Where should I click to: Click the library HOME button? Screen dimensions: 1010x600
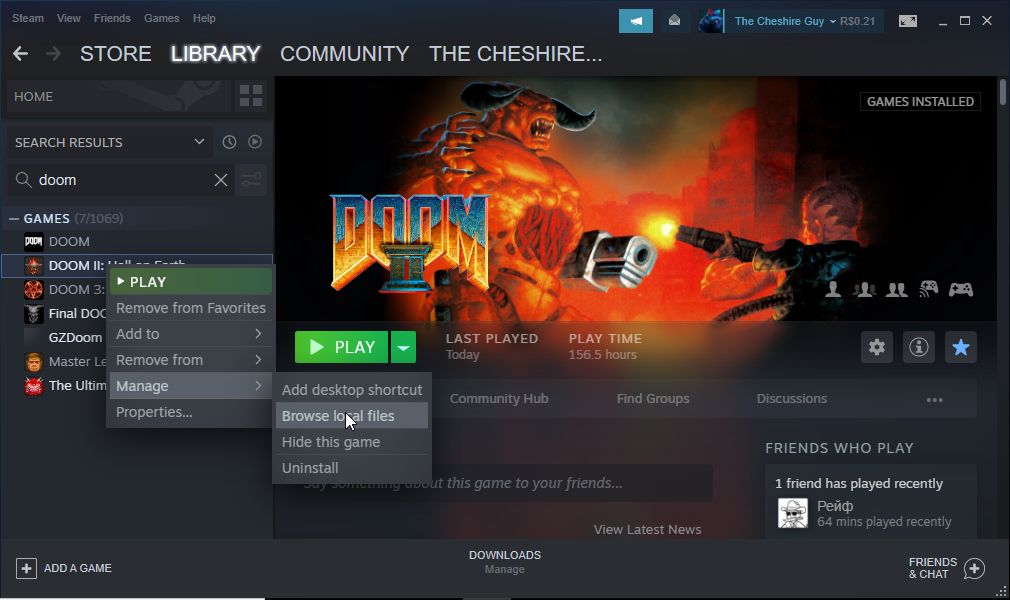coord(119,96)
